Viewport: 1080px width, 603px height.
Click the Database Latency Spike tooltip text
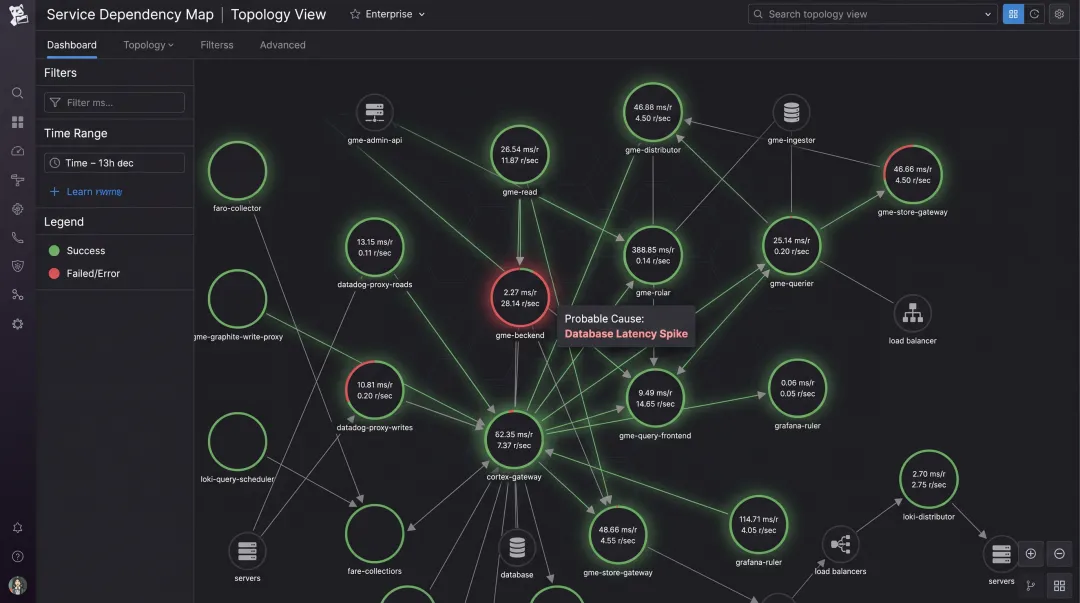tap(626, 334)
